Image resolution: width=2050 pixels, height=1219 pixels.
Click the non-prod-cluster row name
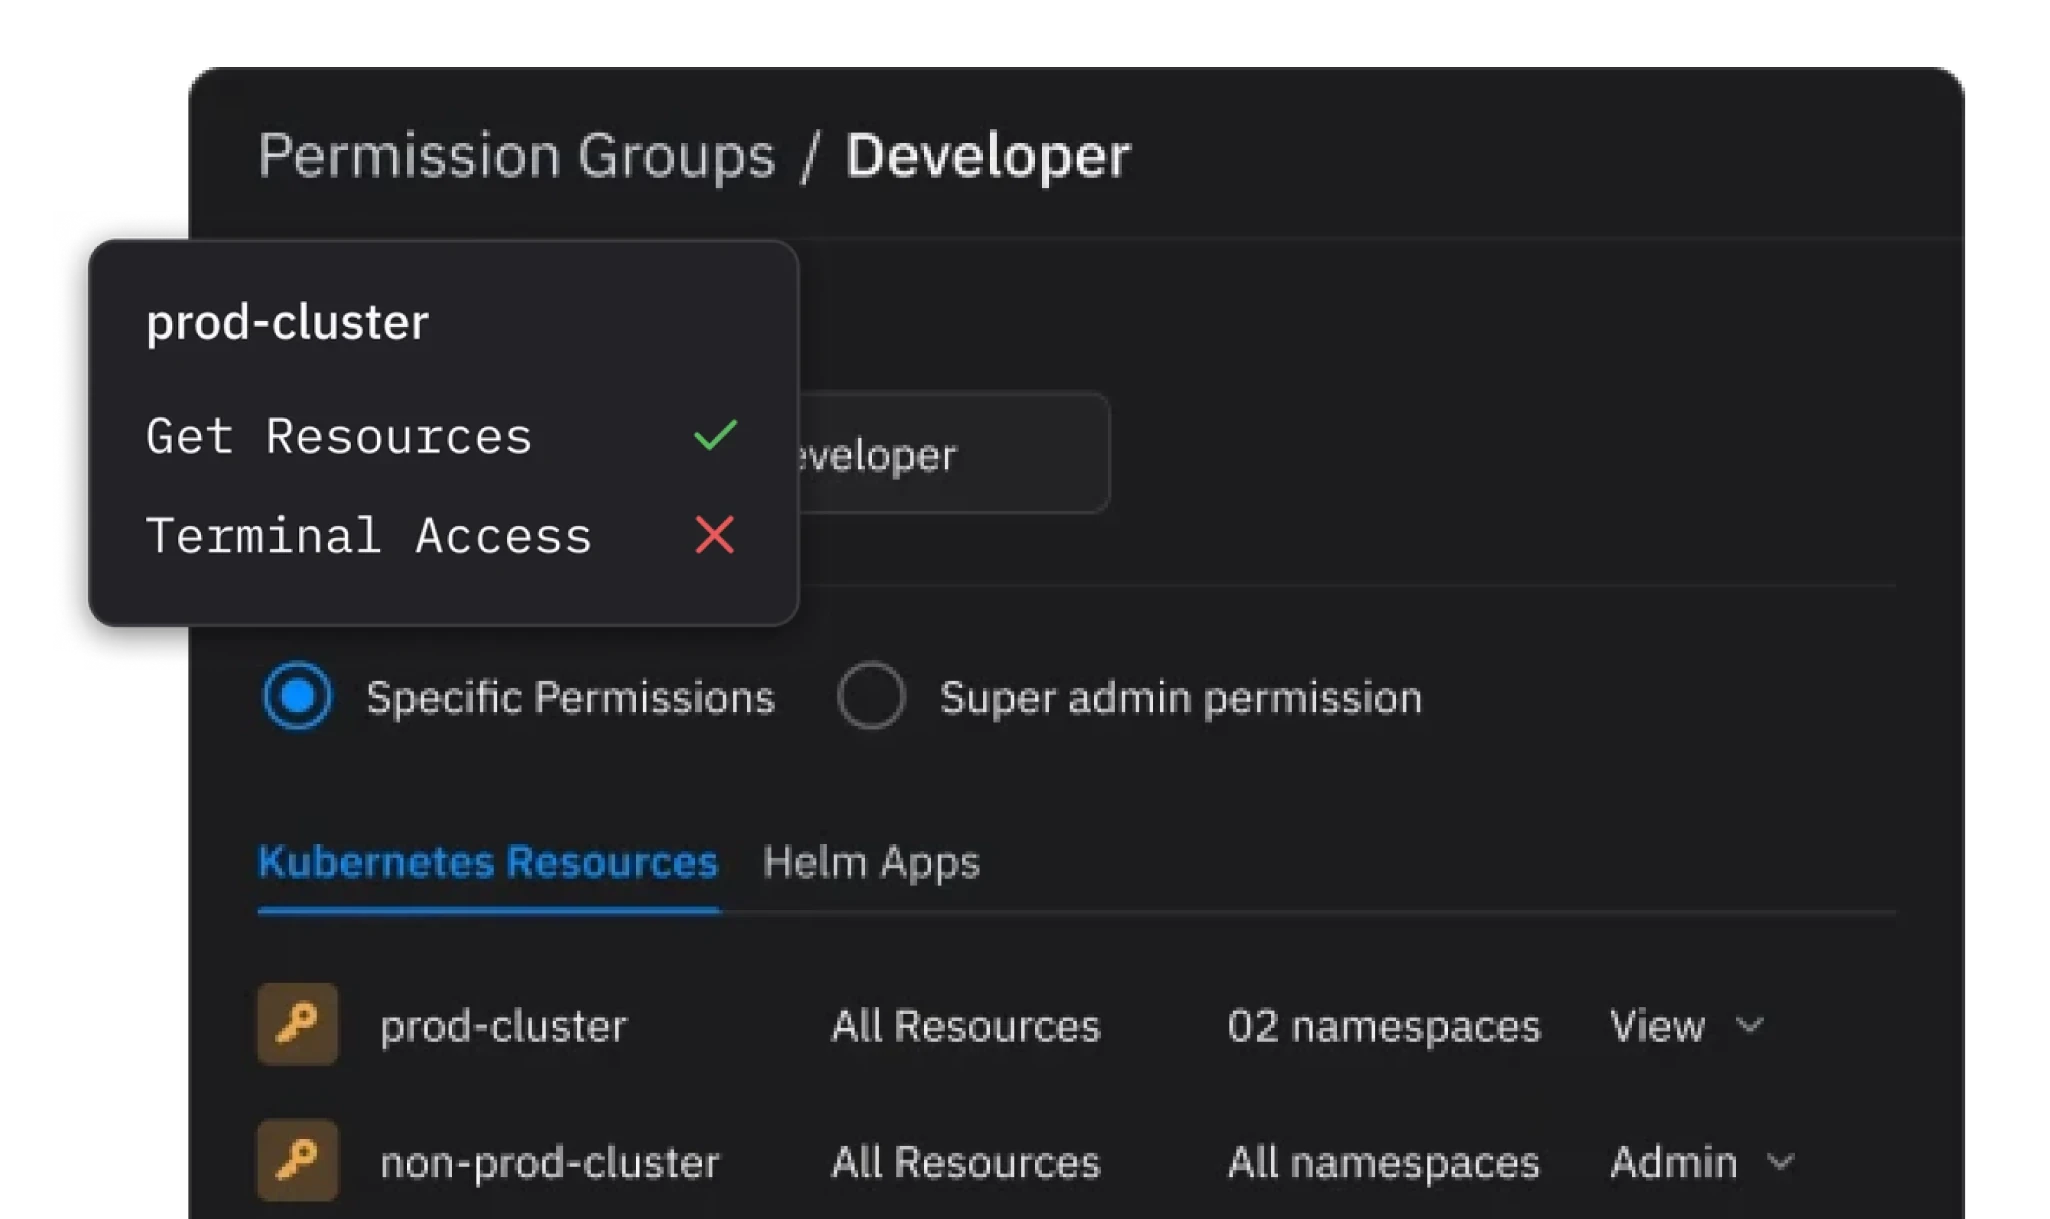(x=549, y=1162)
